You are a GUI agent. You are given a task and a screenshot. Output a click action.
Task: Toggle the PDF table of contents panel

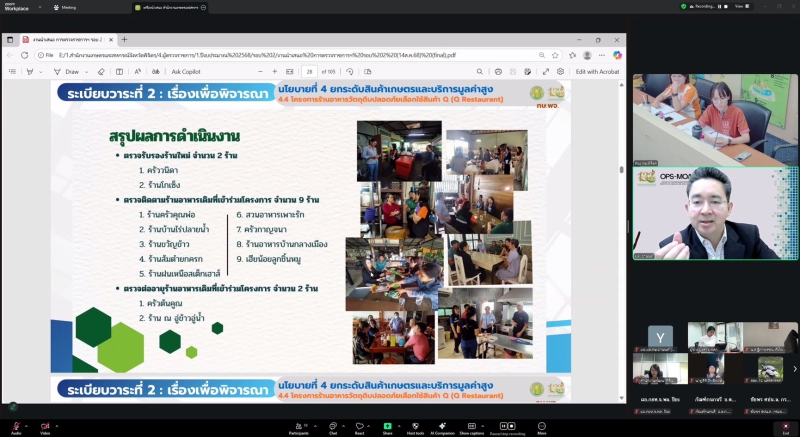click(12, 72)
